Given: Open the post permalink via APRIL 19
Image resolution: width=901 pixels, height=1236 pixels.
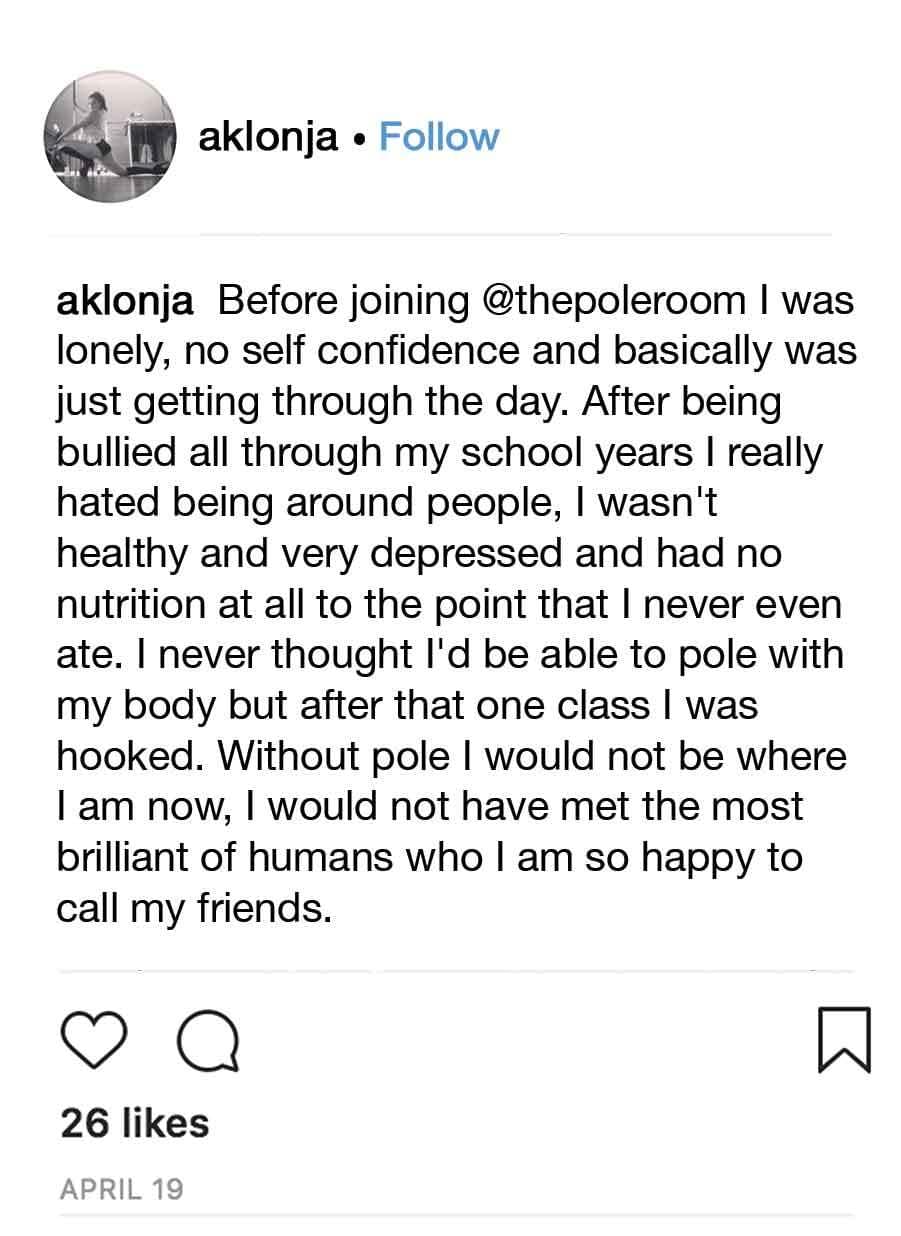Looking at the screenshot, I should pos(121,1189).
